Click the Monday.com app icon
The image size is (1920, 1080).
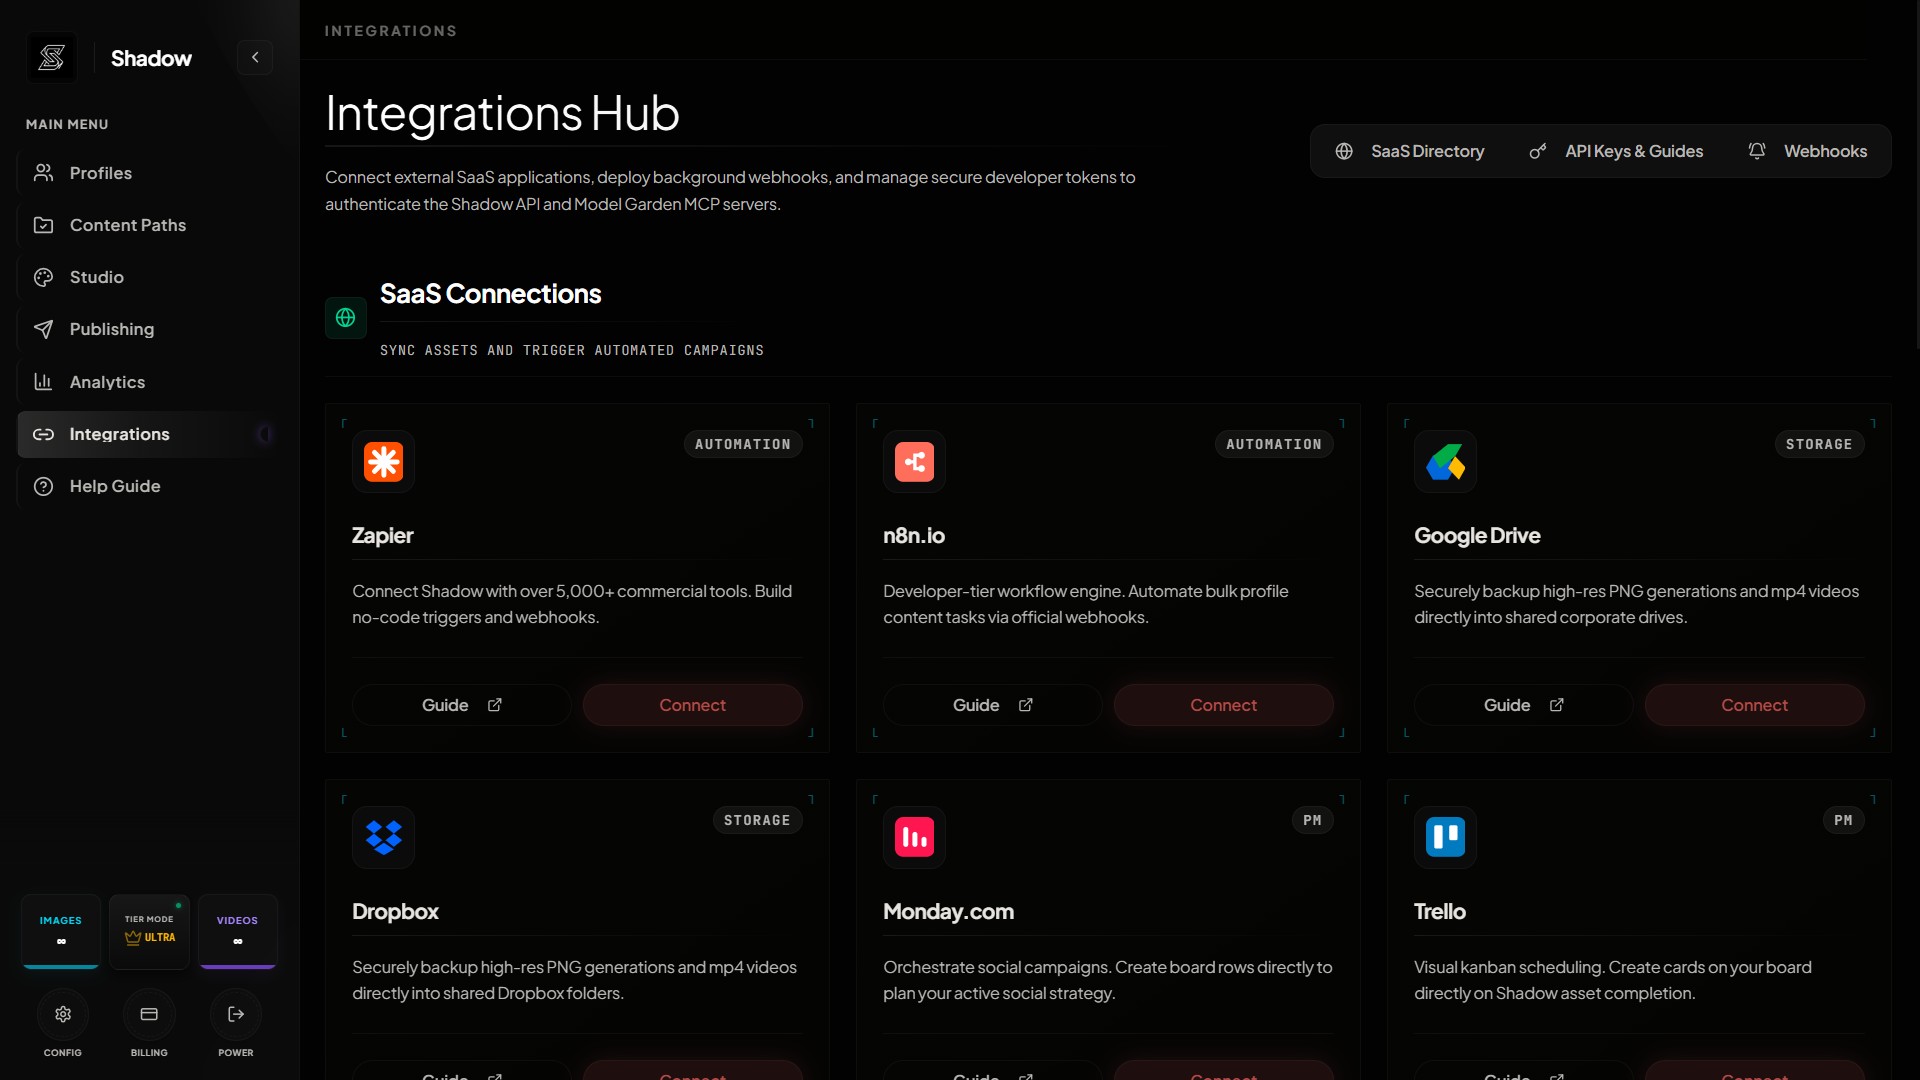click(x=915, y=838)
